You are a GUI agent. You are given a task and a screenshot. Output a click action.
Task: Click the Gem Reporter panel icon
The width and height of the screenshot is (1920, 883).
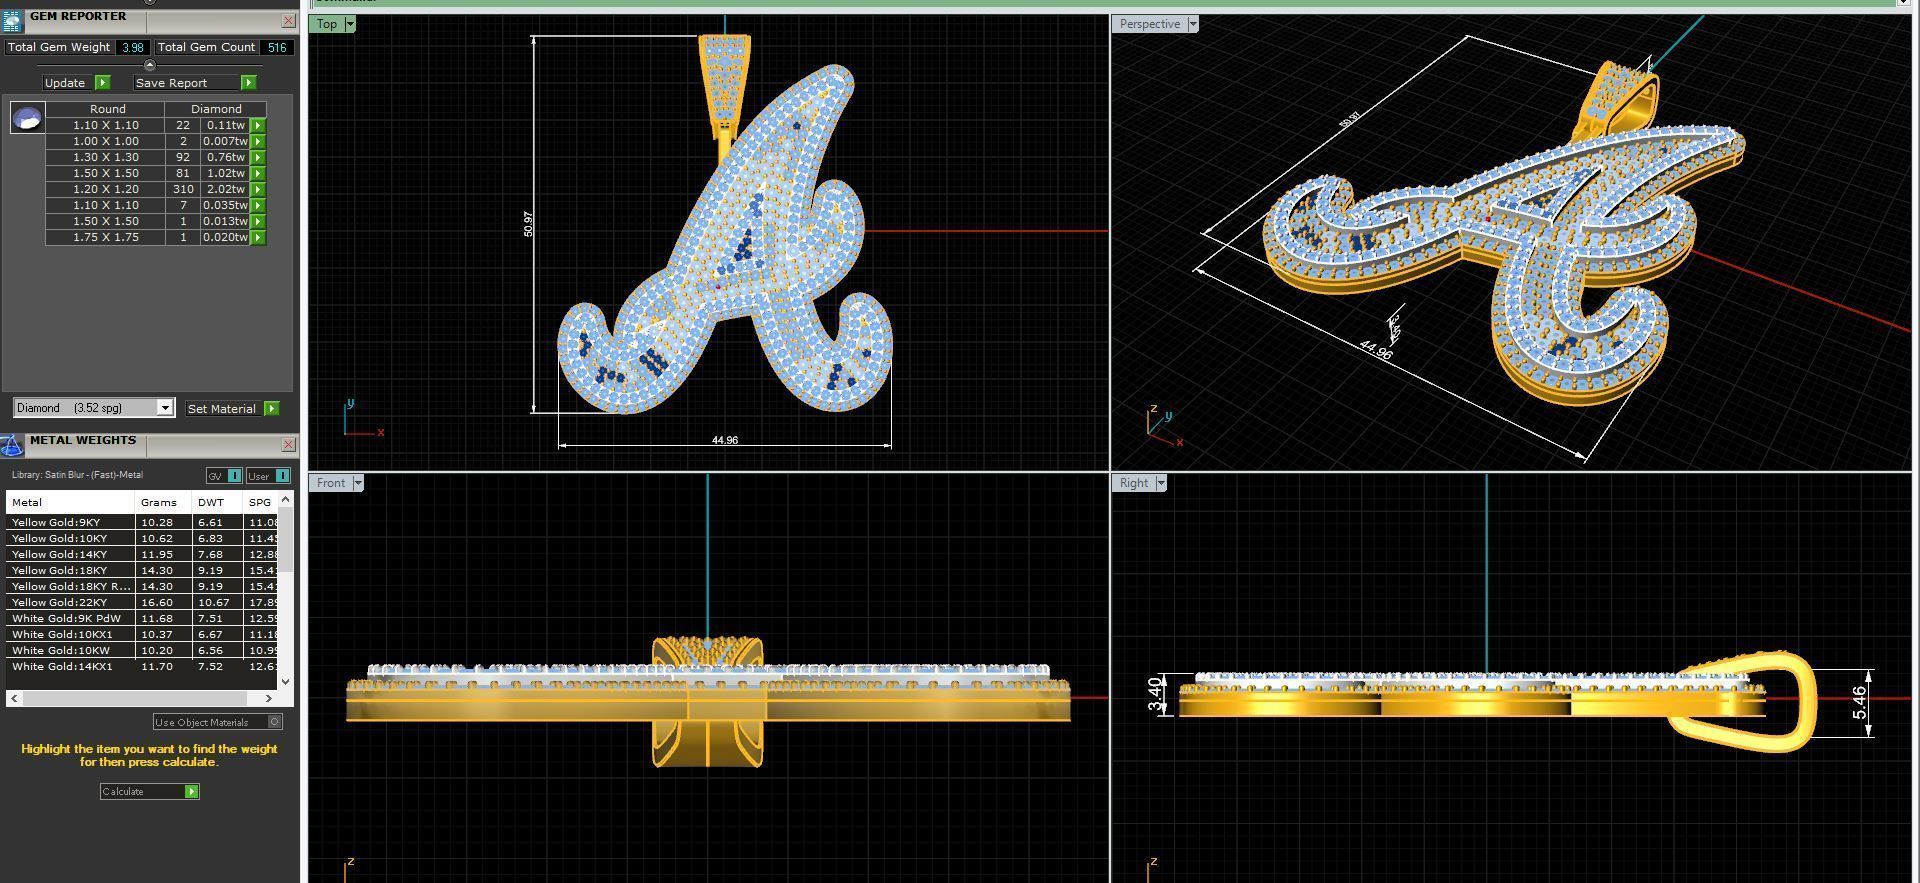pos(11,21)
